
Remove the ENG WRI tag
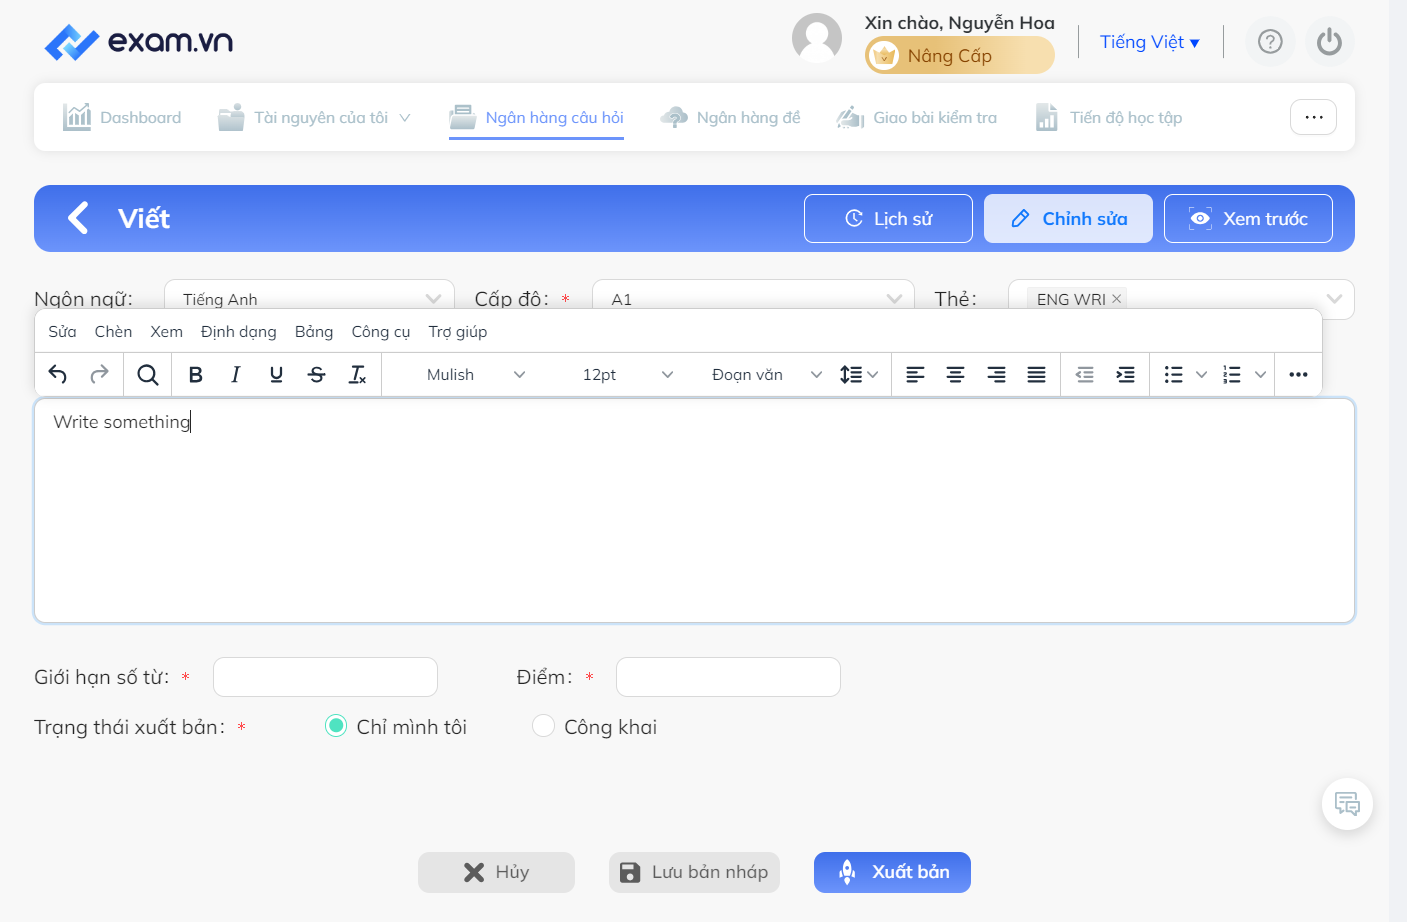point(1117,299)
